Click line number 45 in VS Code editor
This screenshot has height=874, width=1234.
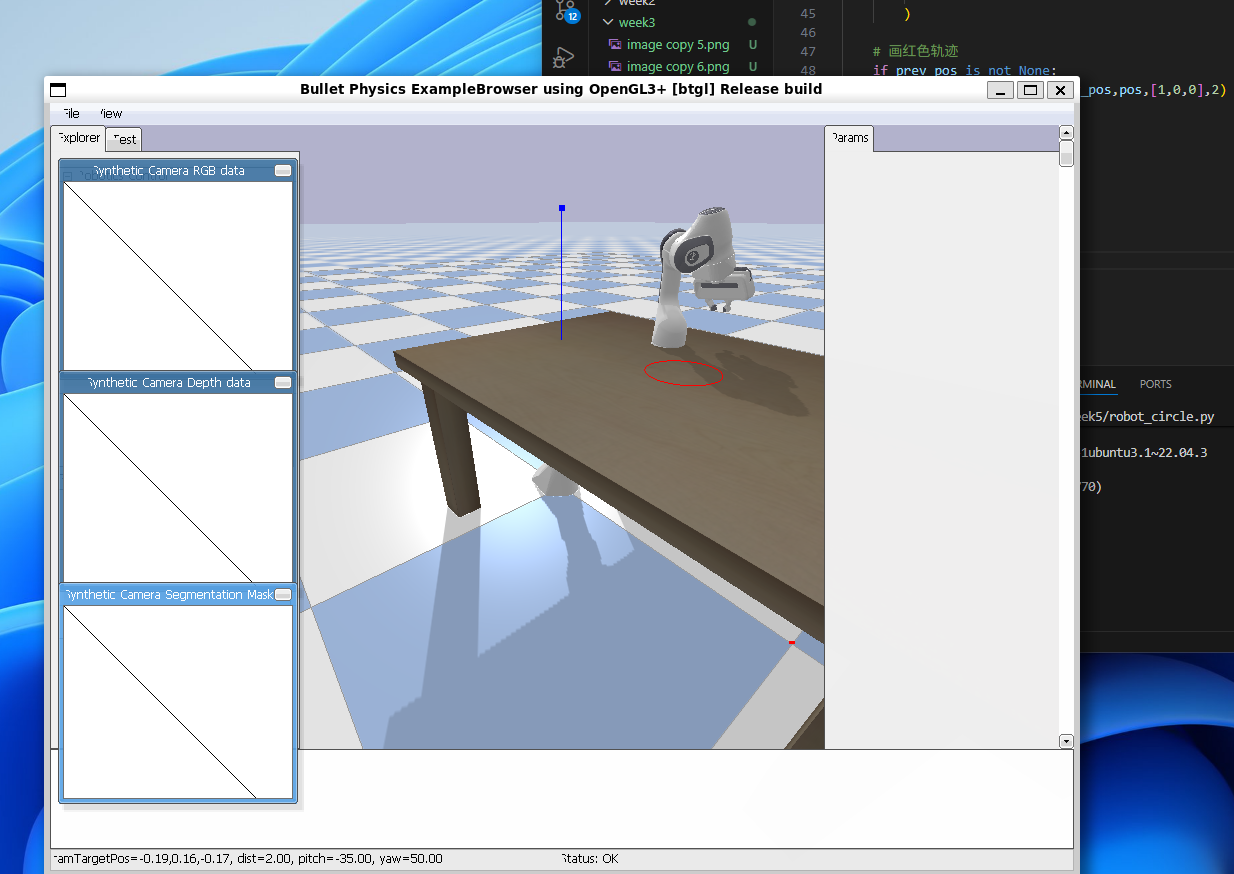tap(808, 14)
